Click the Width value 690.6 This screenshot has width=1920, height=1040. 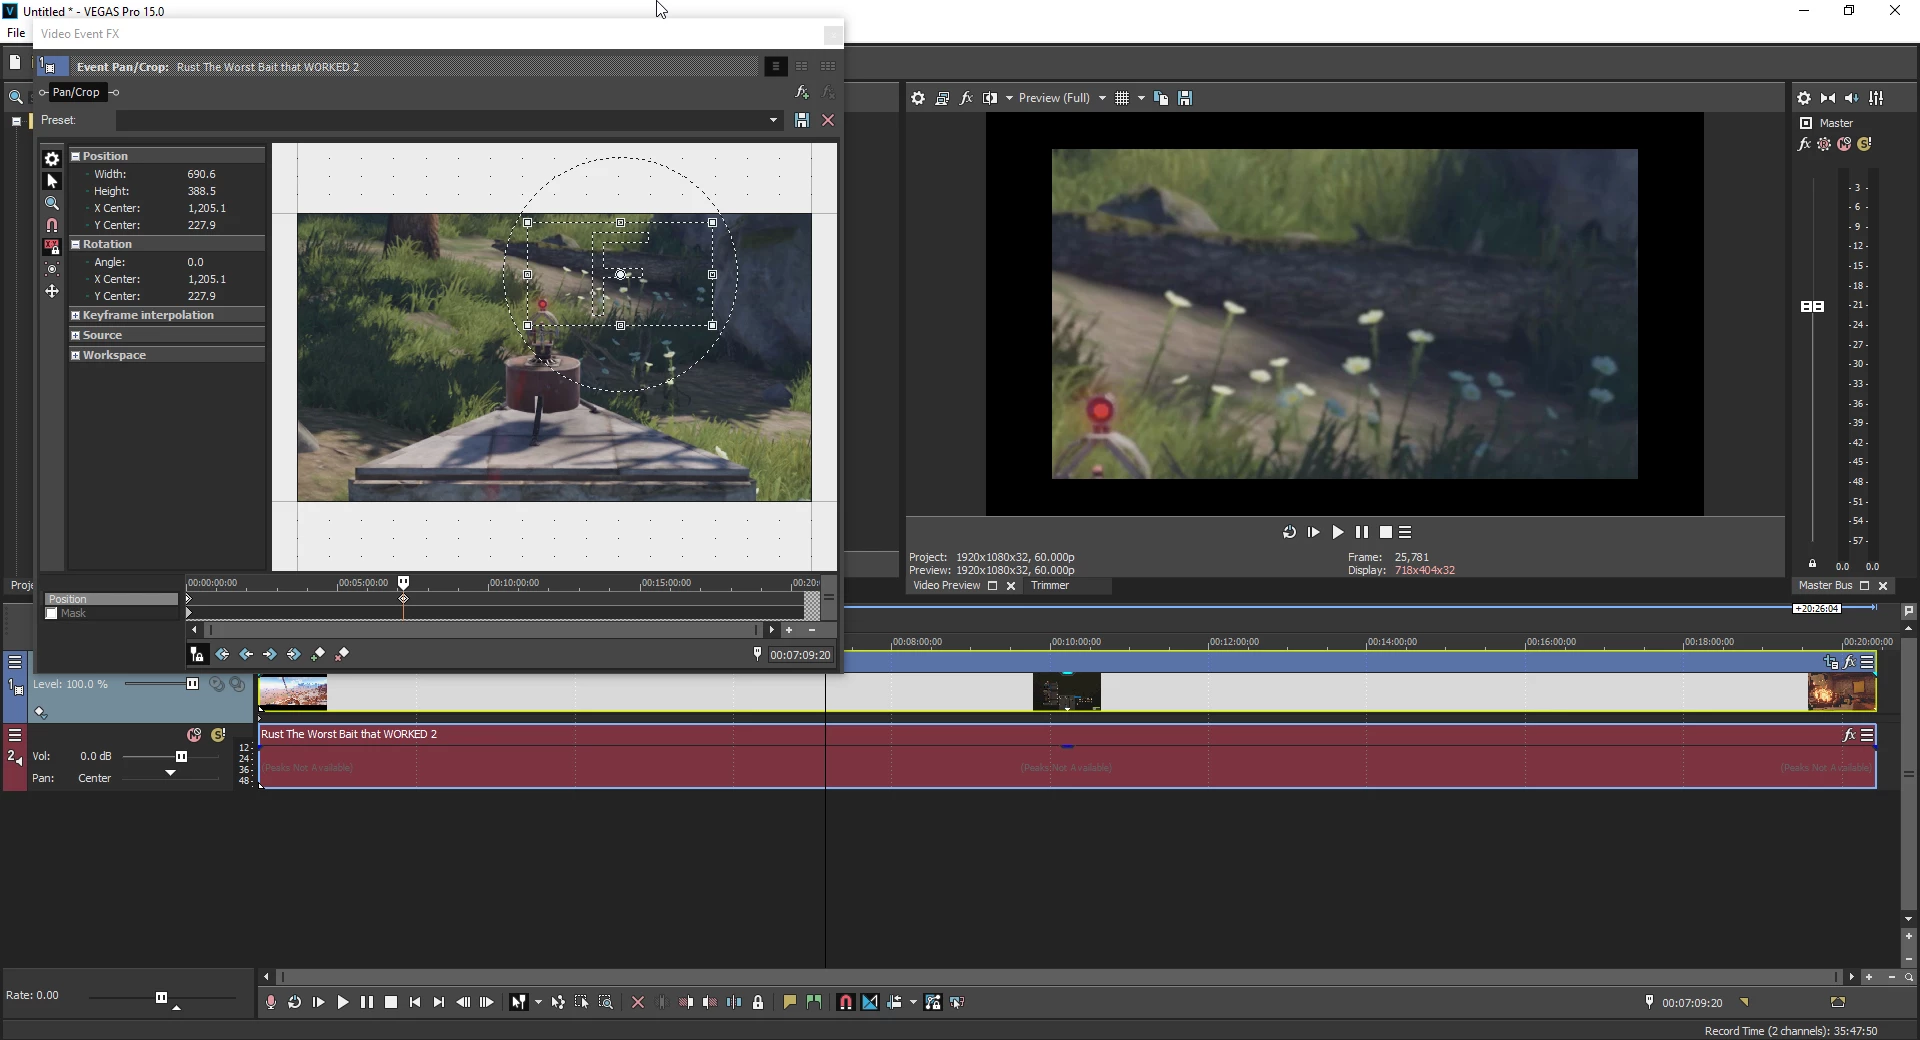(201, 174)
